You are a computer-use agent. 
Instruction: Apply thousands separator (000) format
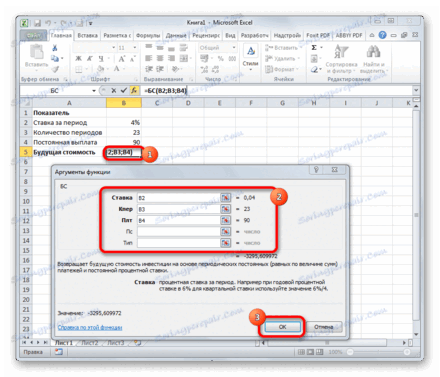tap(232, 59)
